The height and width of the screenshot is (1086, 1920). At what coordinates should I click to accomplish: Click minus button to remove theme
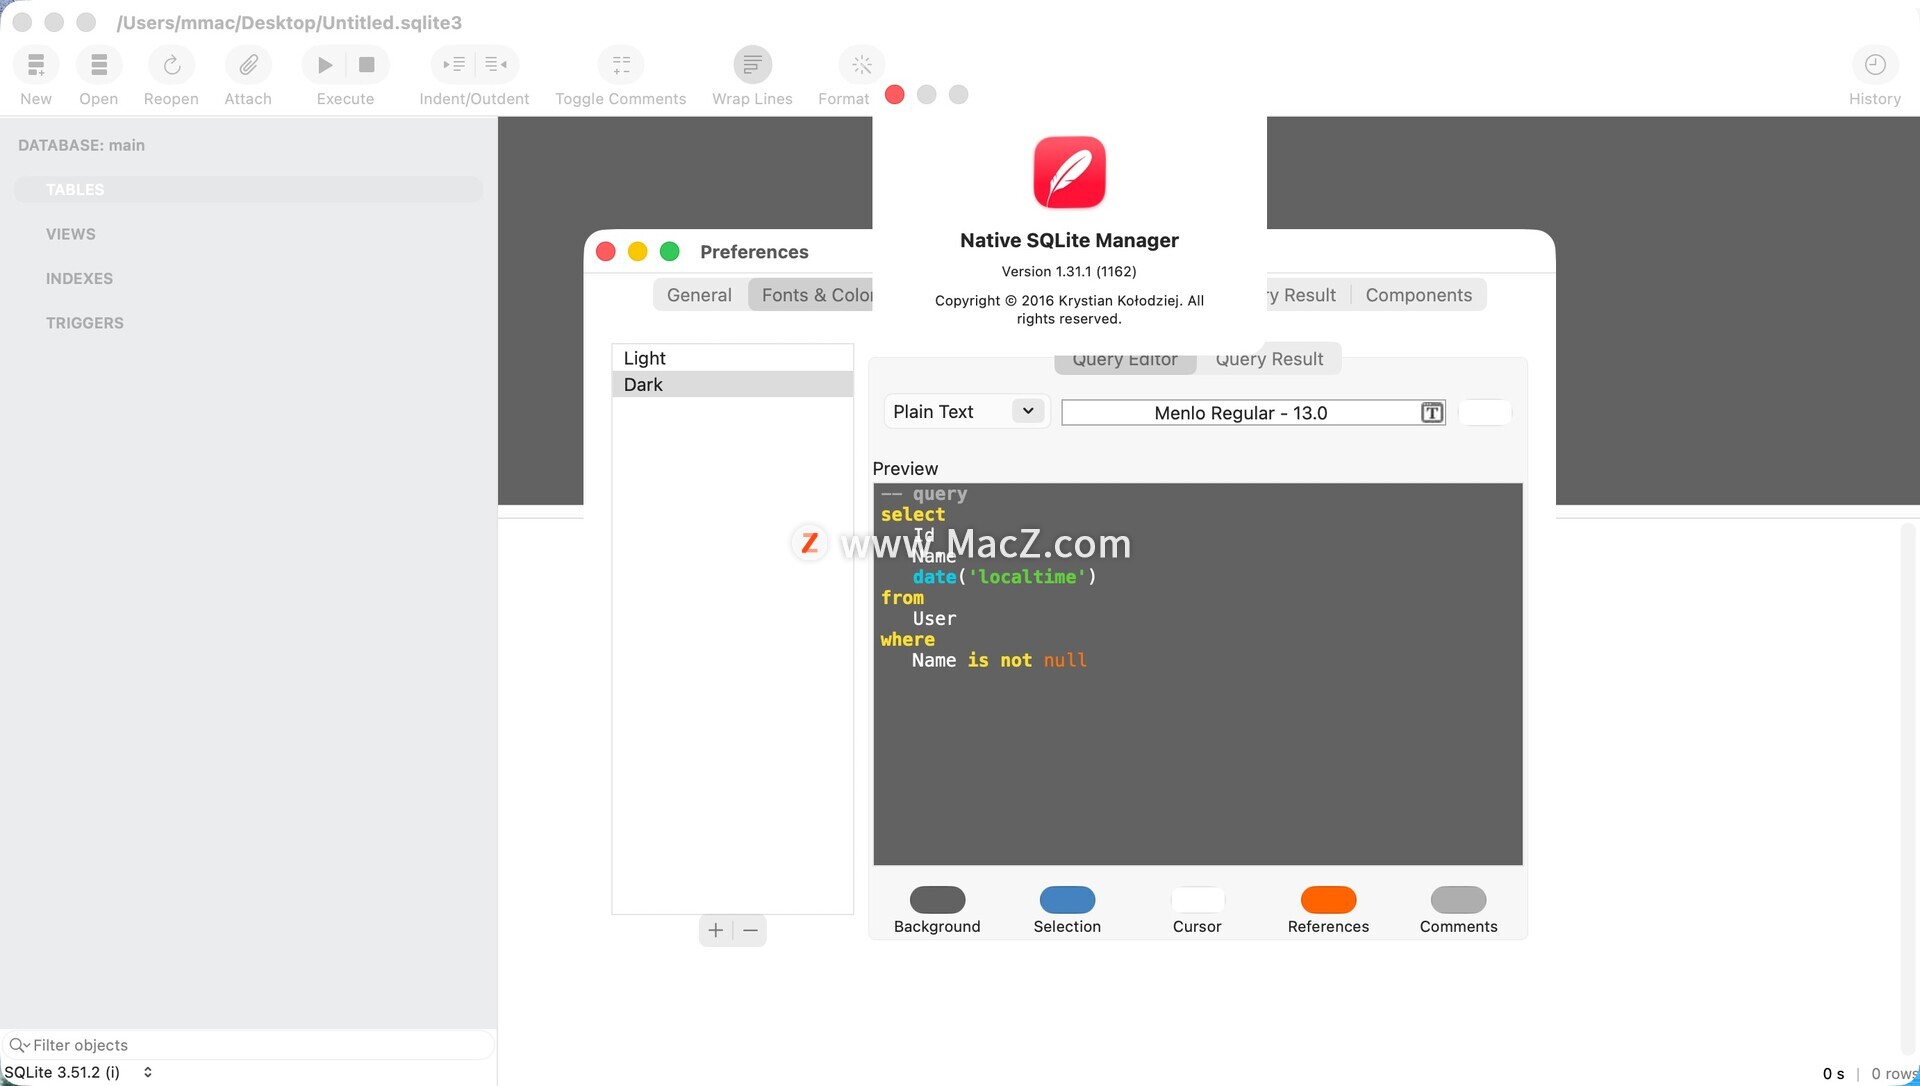(x=750, y=931)
